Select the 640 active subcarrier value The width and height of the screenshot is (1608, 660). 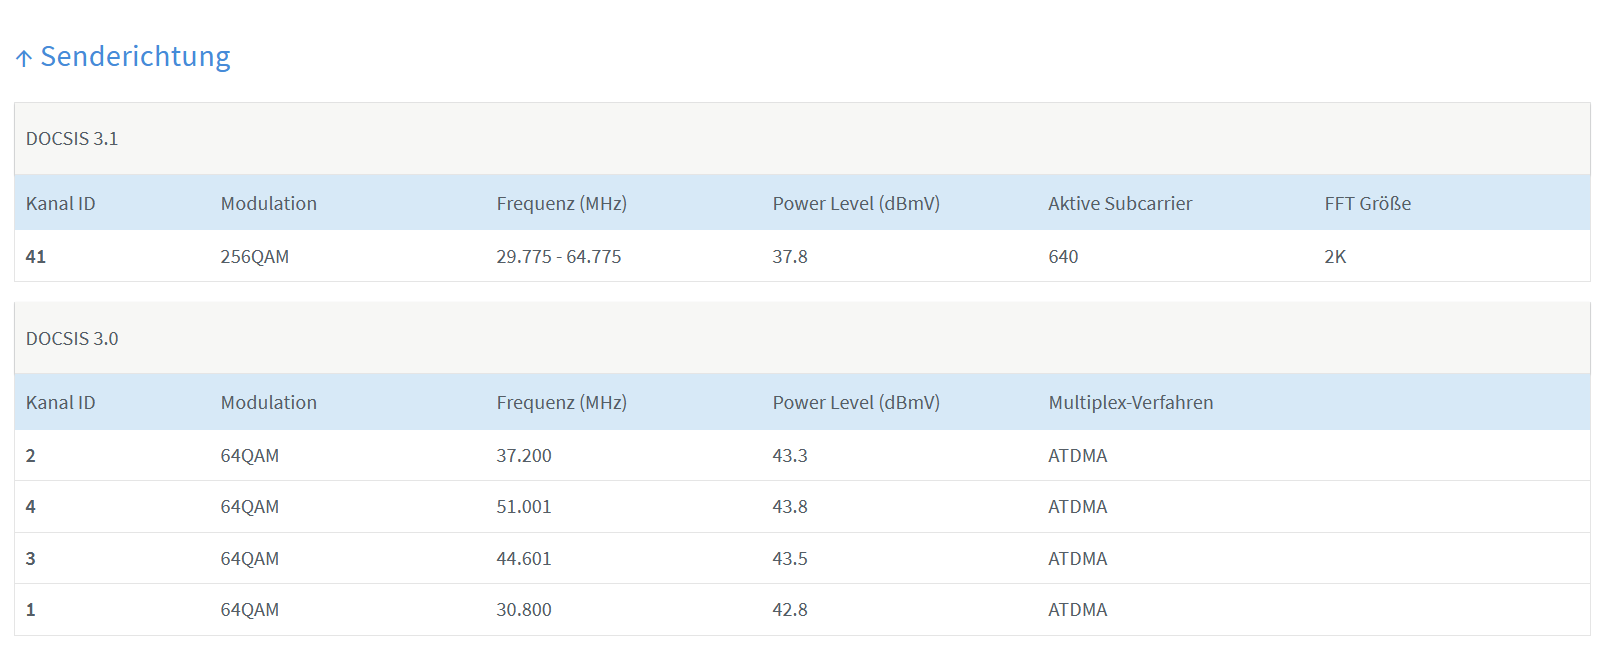click(x=1063, y=257)
